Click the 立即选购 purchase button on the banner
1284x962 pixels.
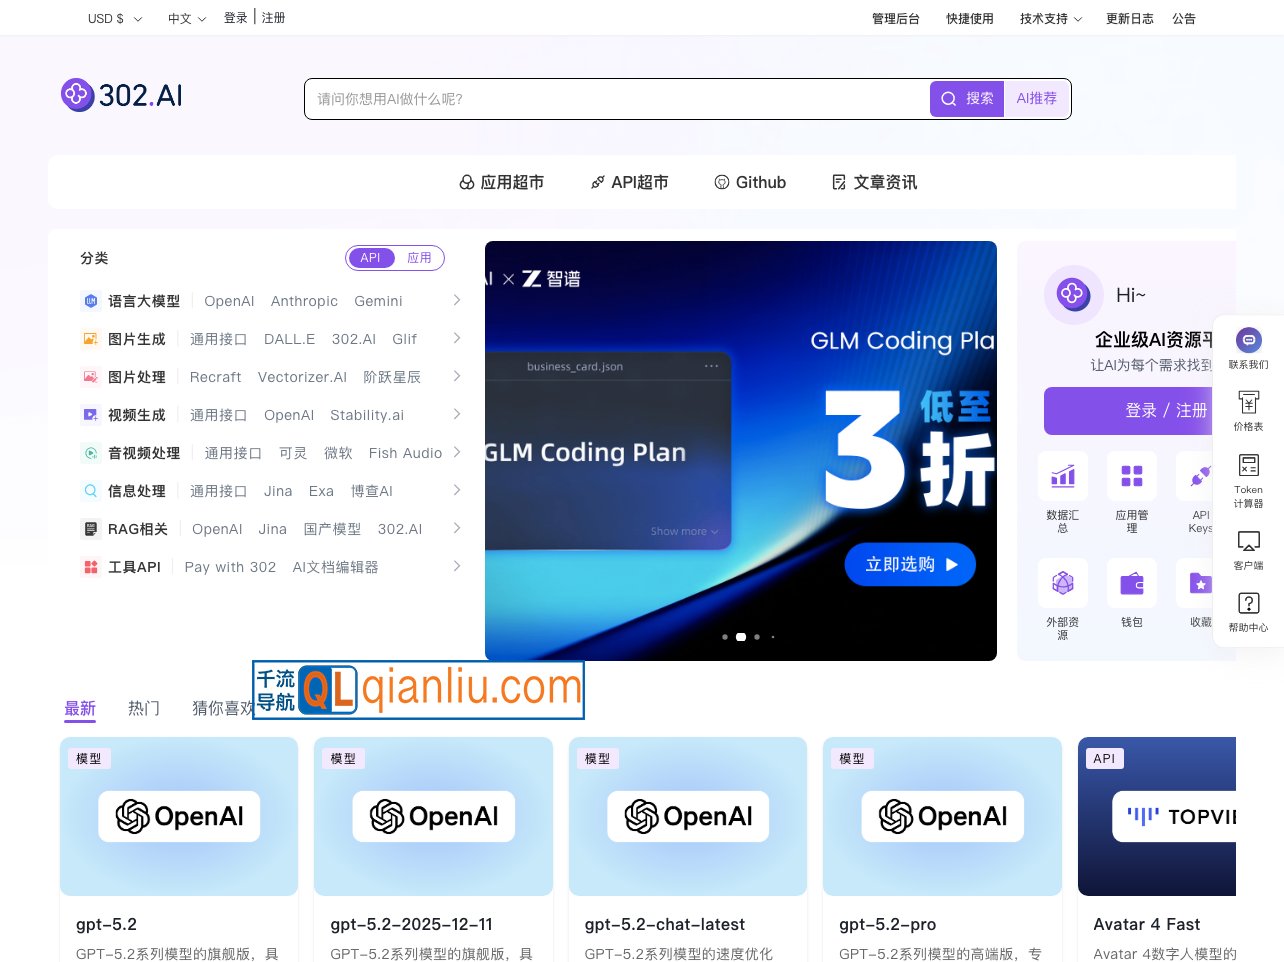910,564
